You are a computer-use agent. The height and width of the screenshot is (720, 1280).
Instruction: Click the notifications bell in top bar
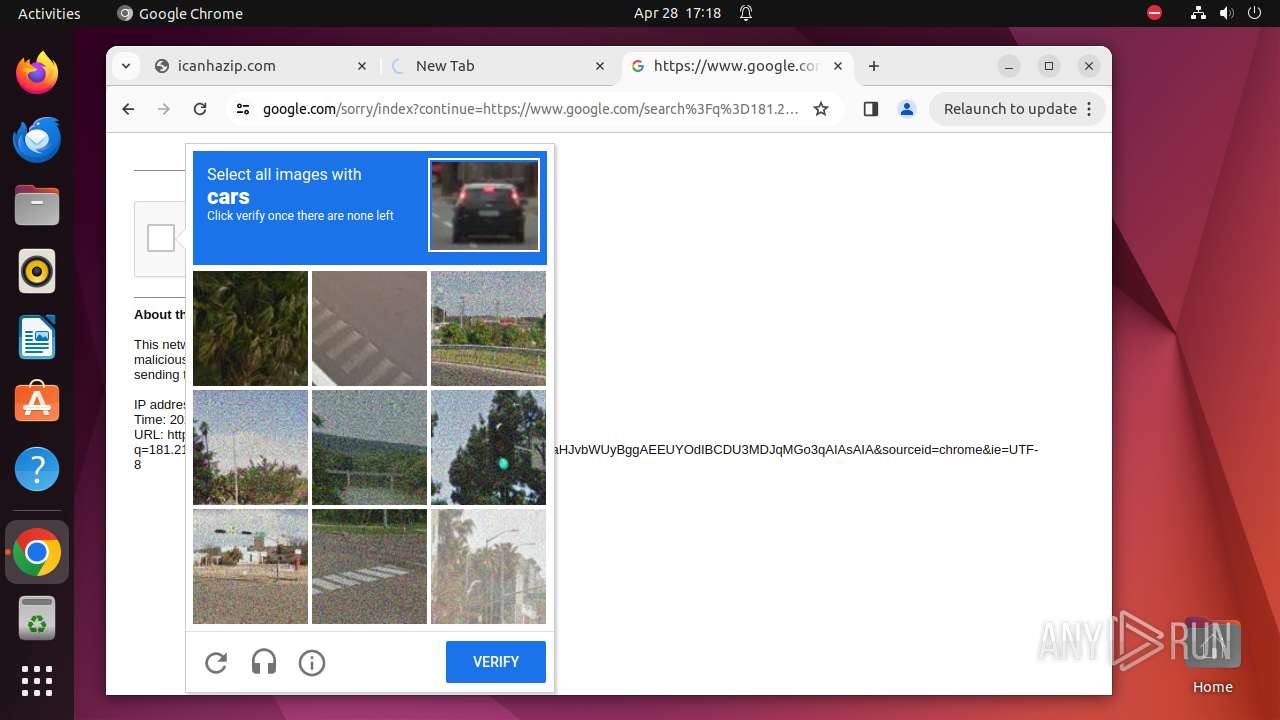746,13
